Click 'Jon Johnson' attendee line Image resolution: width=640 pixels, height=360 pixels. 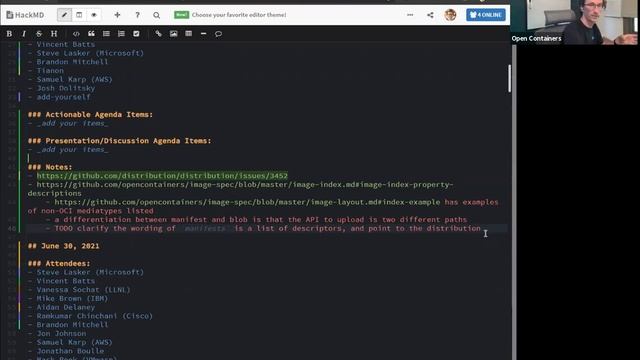61,333
